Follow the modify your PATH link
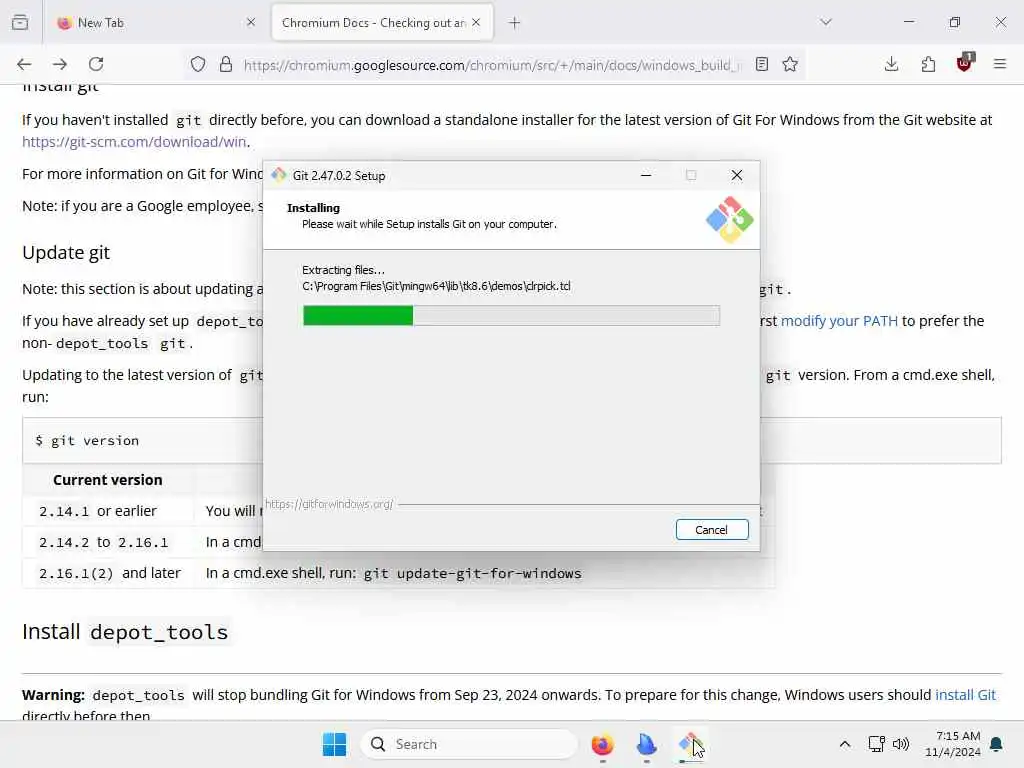This screenshot has height=768, width=1024. point(839,321)
